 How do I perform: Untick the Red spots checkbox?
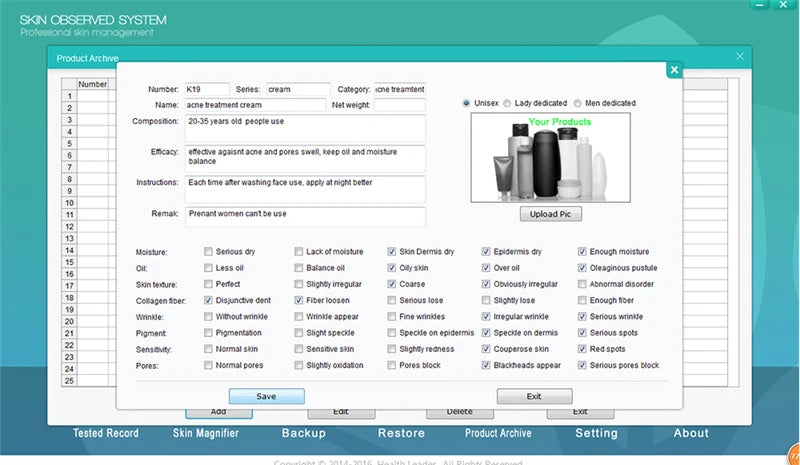point(582,349)
